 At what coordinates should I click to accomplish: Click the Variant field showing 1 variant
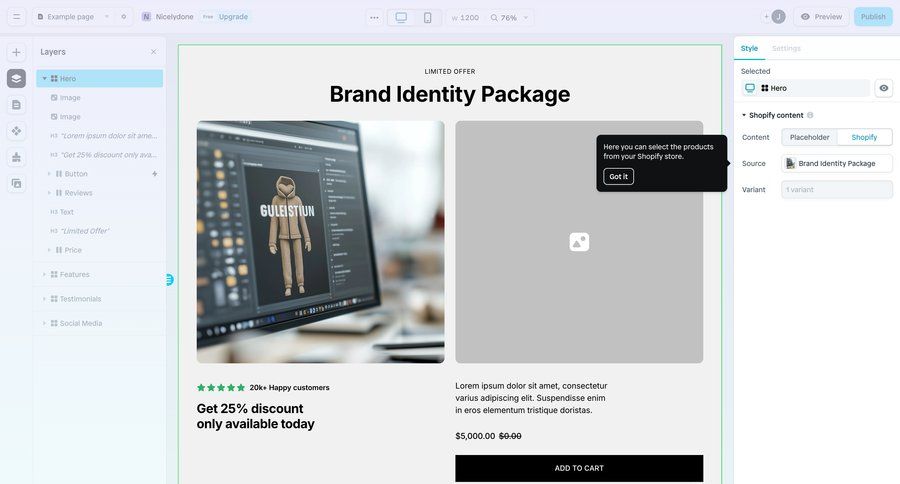(837, 189)
